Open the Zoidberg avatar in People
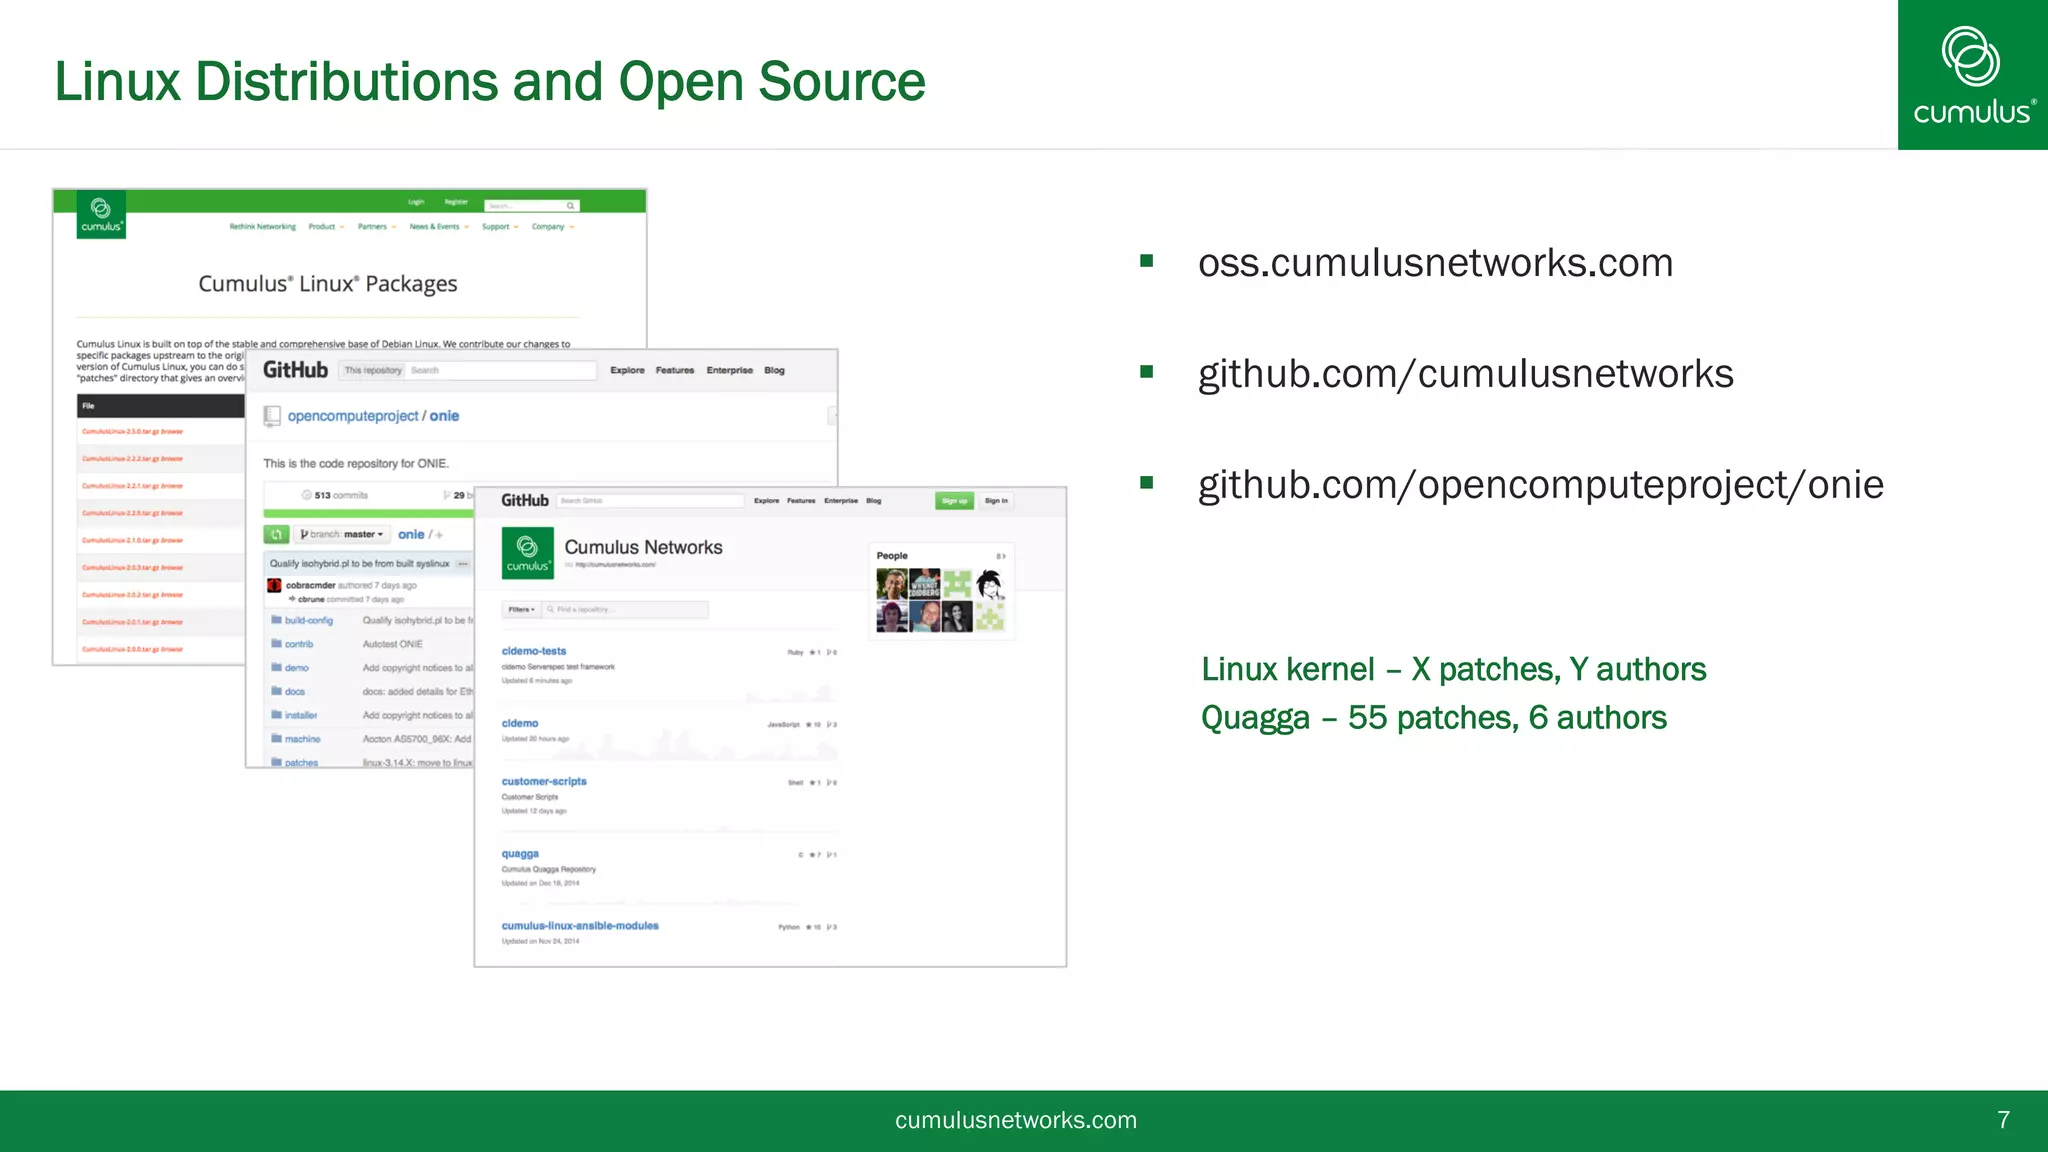This screenshot has width=2048, height=1152. 925,584
